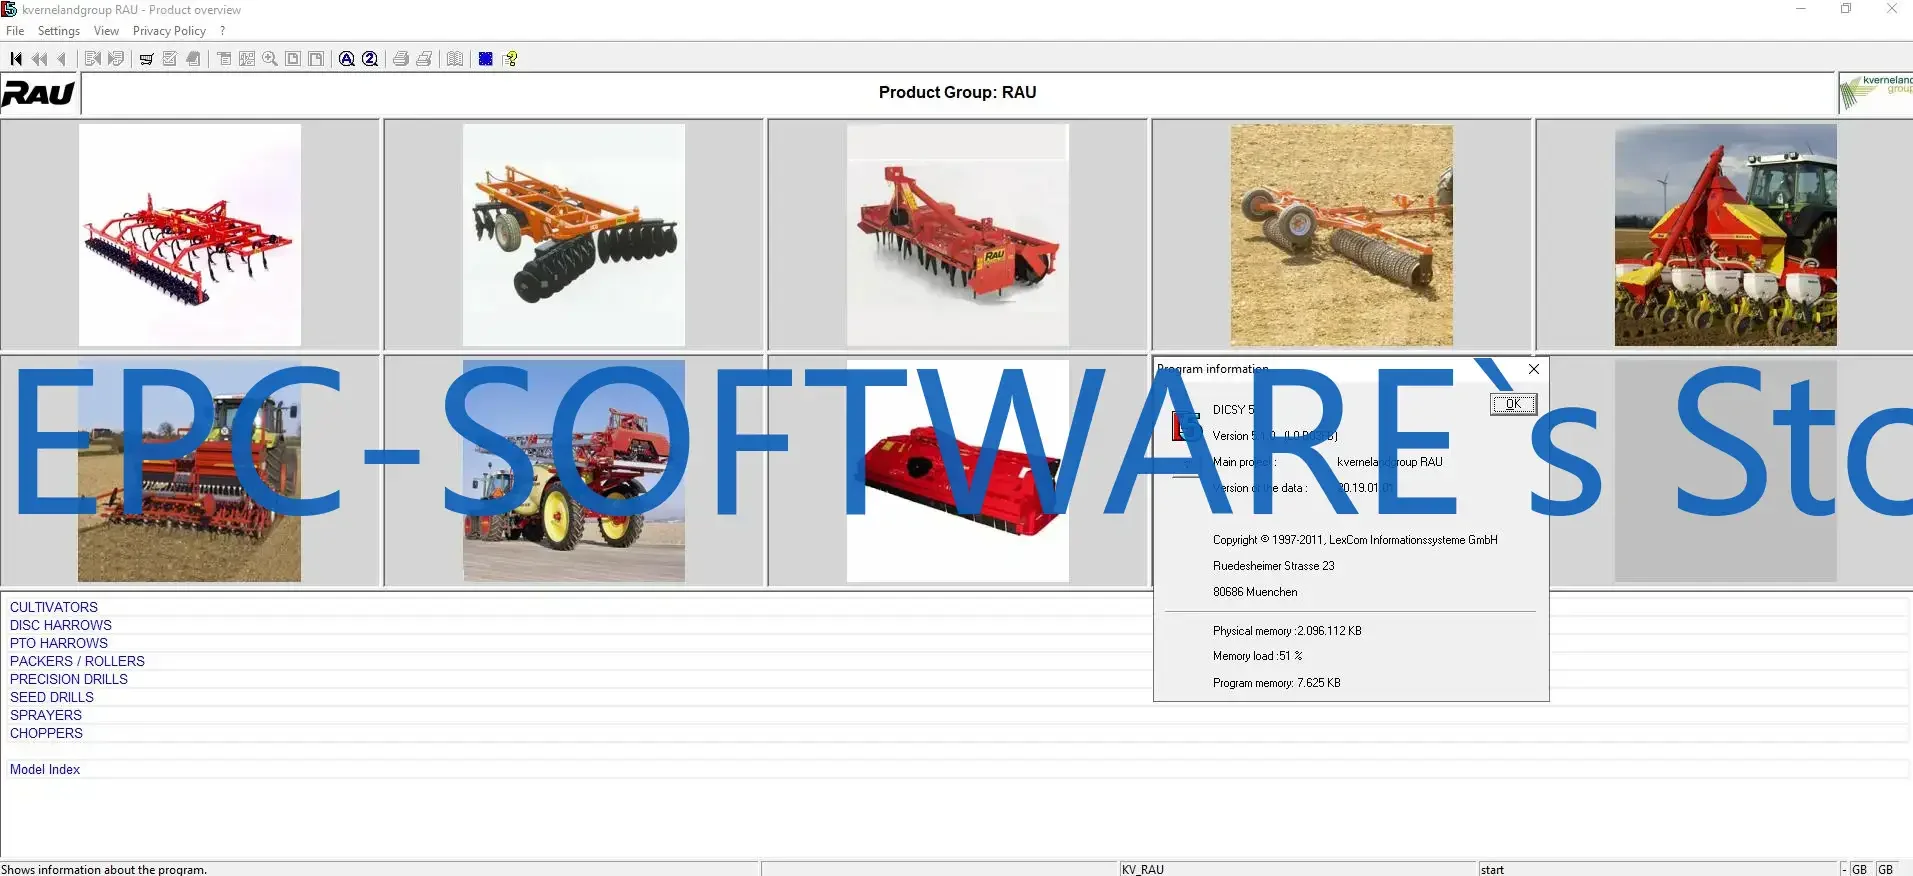Click the list view icon before the zoom tools
Image resolution: width=1913 pixels, height=876 pixels.
pyautogui.click(x=224, y=59)
